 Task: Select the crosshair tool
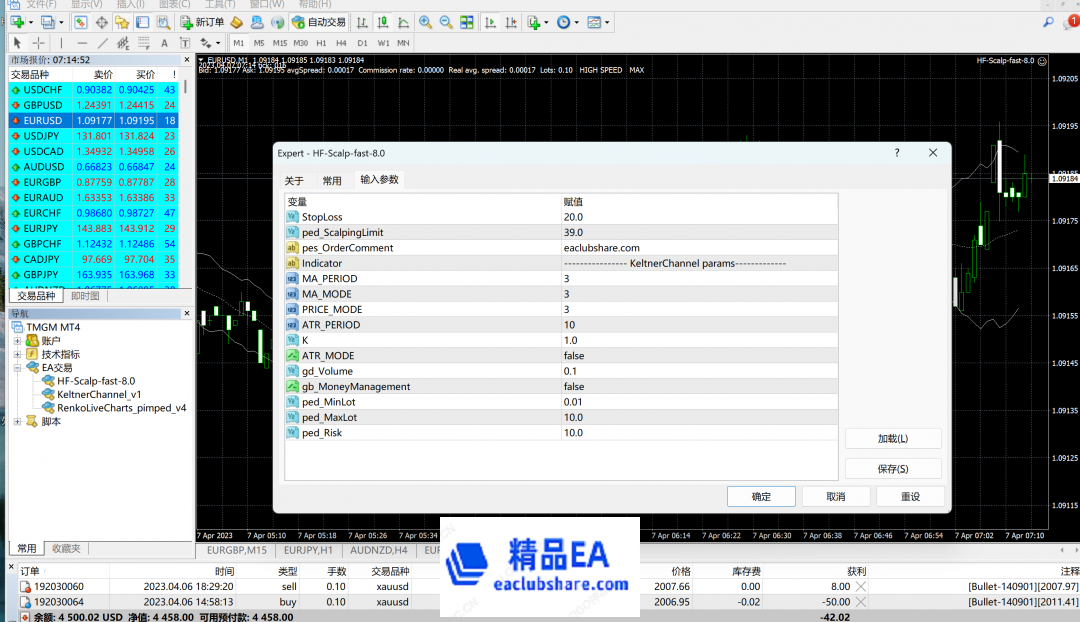coord(37,43)
